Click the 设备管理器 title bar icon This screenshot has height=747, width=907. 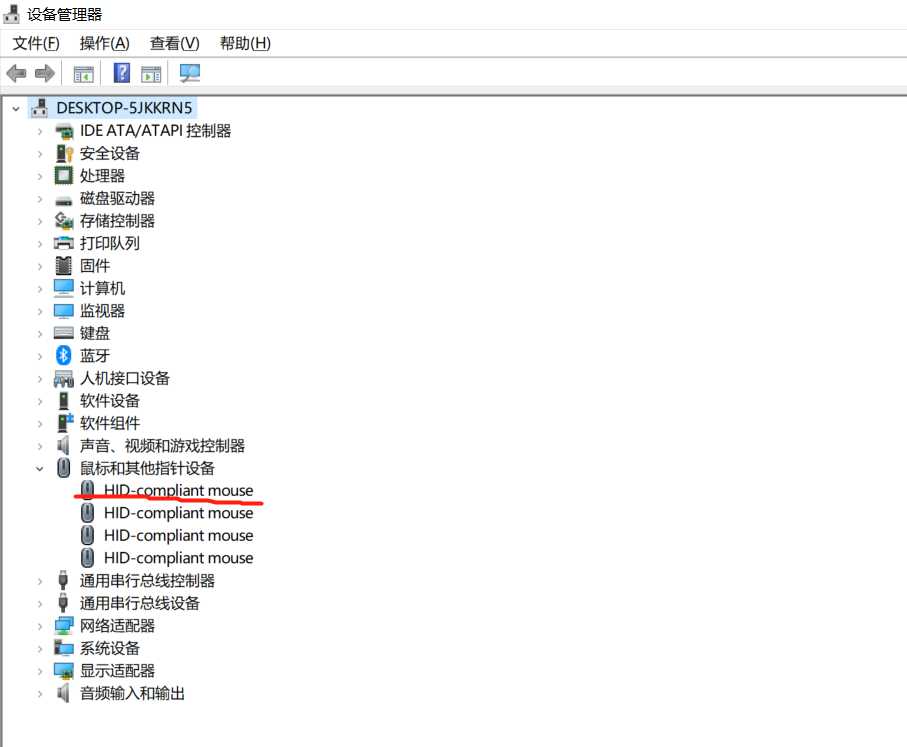click(12, 14)
